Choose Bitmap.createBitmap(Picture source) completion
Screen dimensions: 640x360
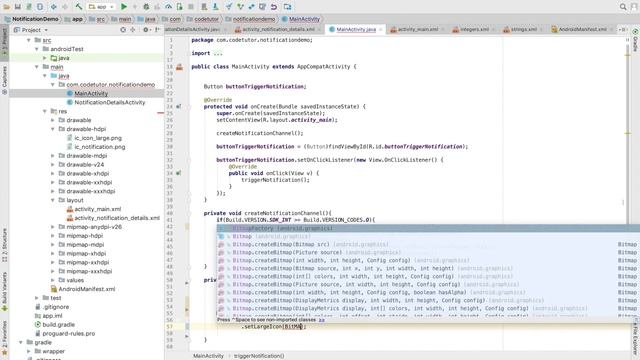coord(428,252)
